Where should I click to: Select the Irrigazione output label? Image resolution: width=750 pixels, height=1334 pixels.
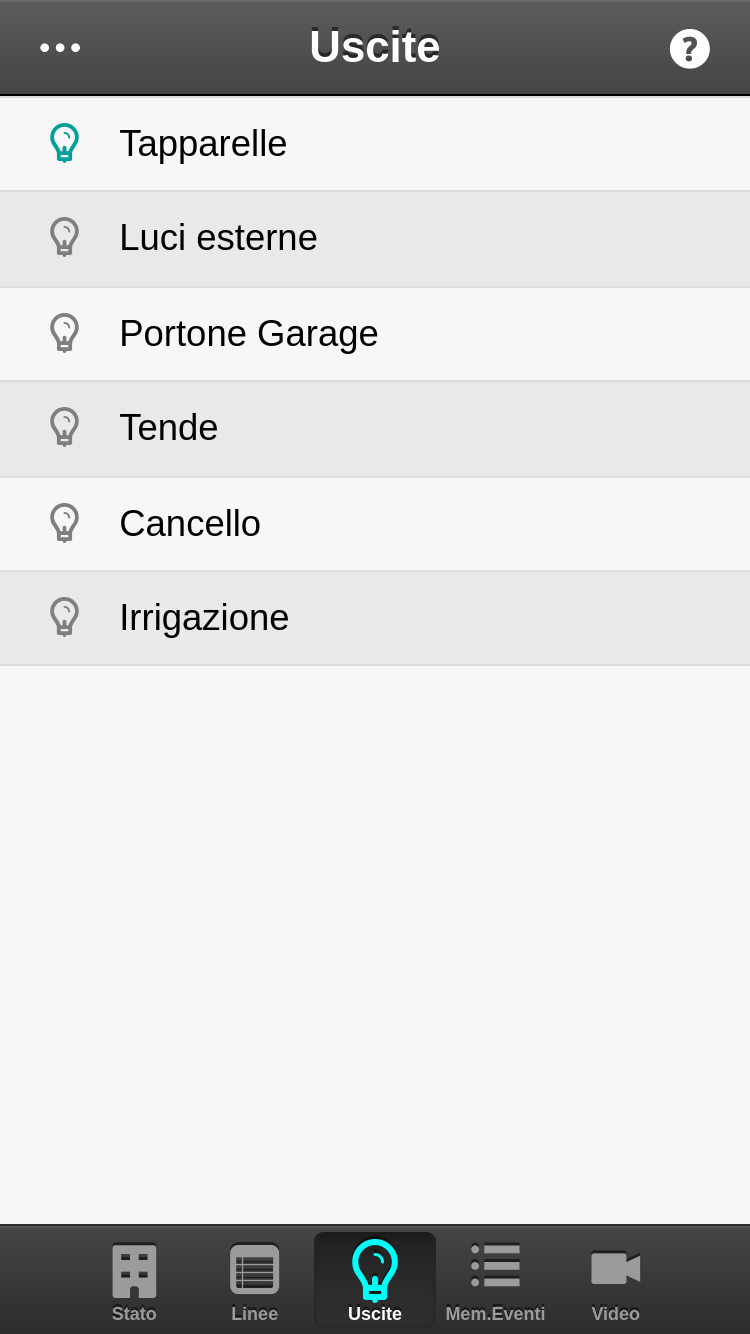tap(204, 617)
